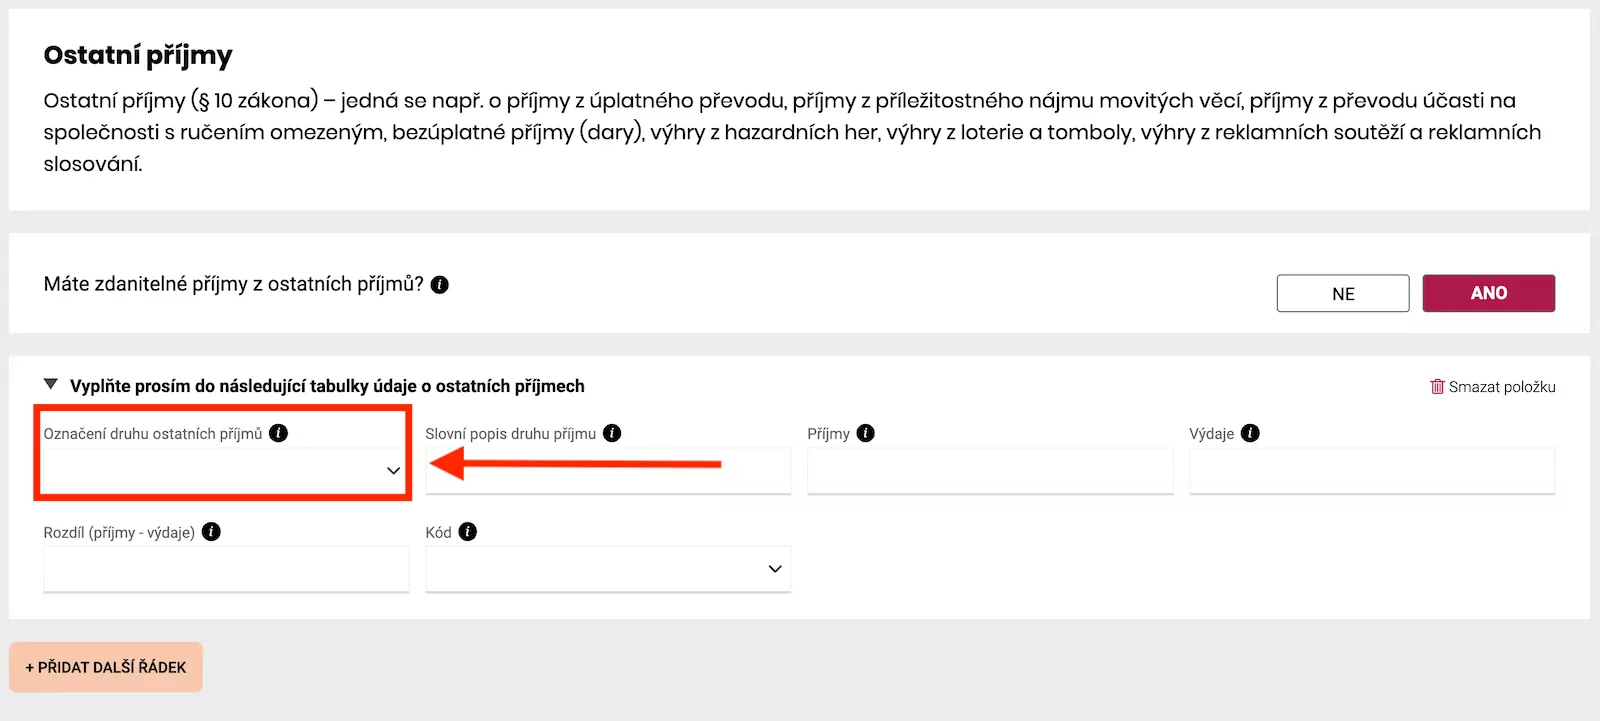This screenshot has width=1600, height=721.
Task: Click the trash icon next to 'Smazat položku'
Action: pyautogui.click(x=1438, y=386)
